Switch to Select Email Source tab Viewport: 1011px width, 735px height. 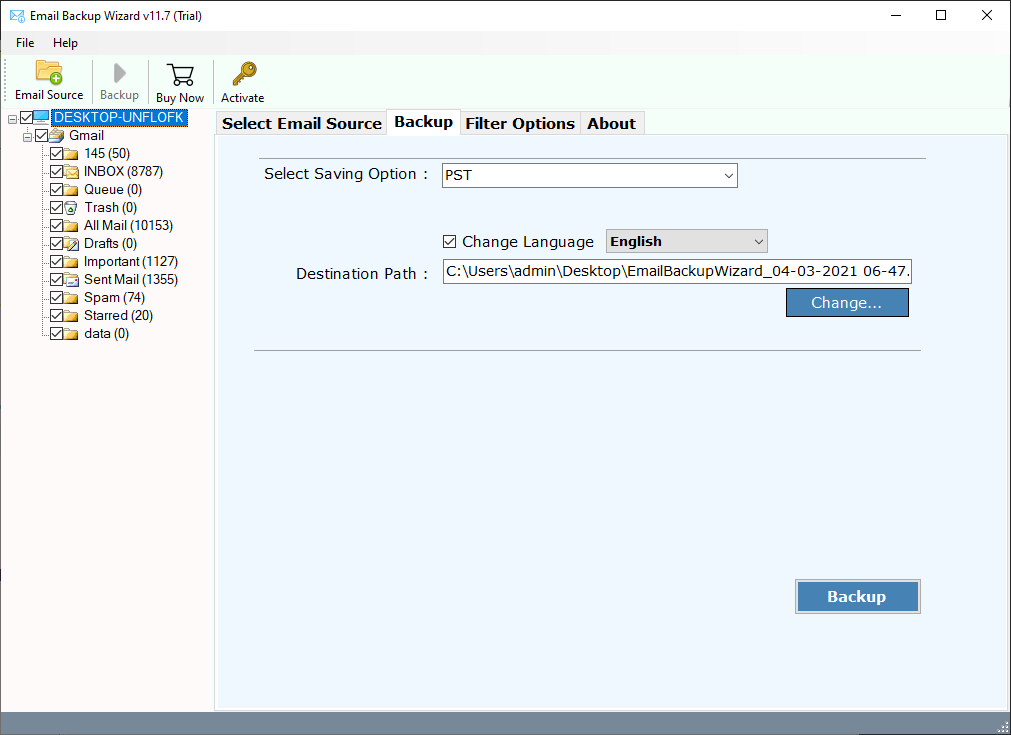302,123
